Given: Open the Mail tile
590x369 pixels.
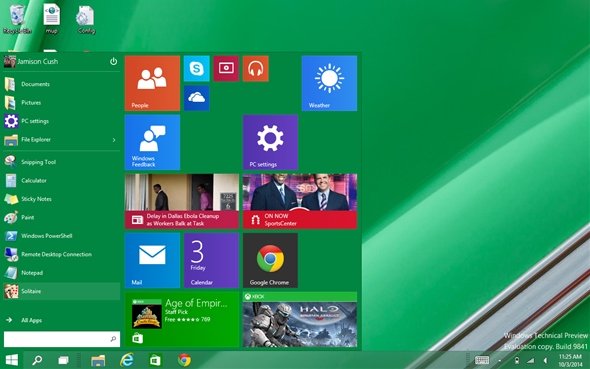Looking at the screenshot, I should tap(152, 260).
